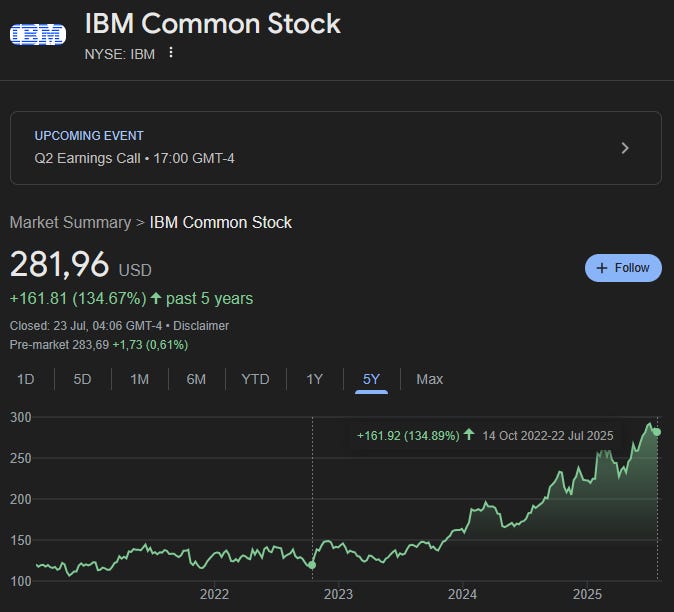Click the 14 Oct 2022 chart marker dot
The width and height of the screenshot is (674, 612).
pos(312,565)
